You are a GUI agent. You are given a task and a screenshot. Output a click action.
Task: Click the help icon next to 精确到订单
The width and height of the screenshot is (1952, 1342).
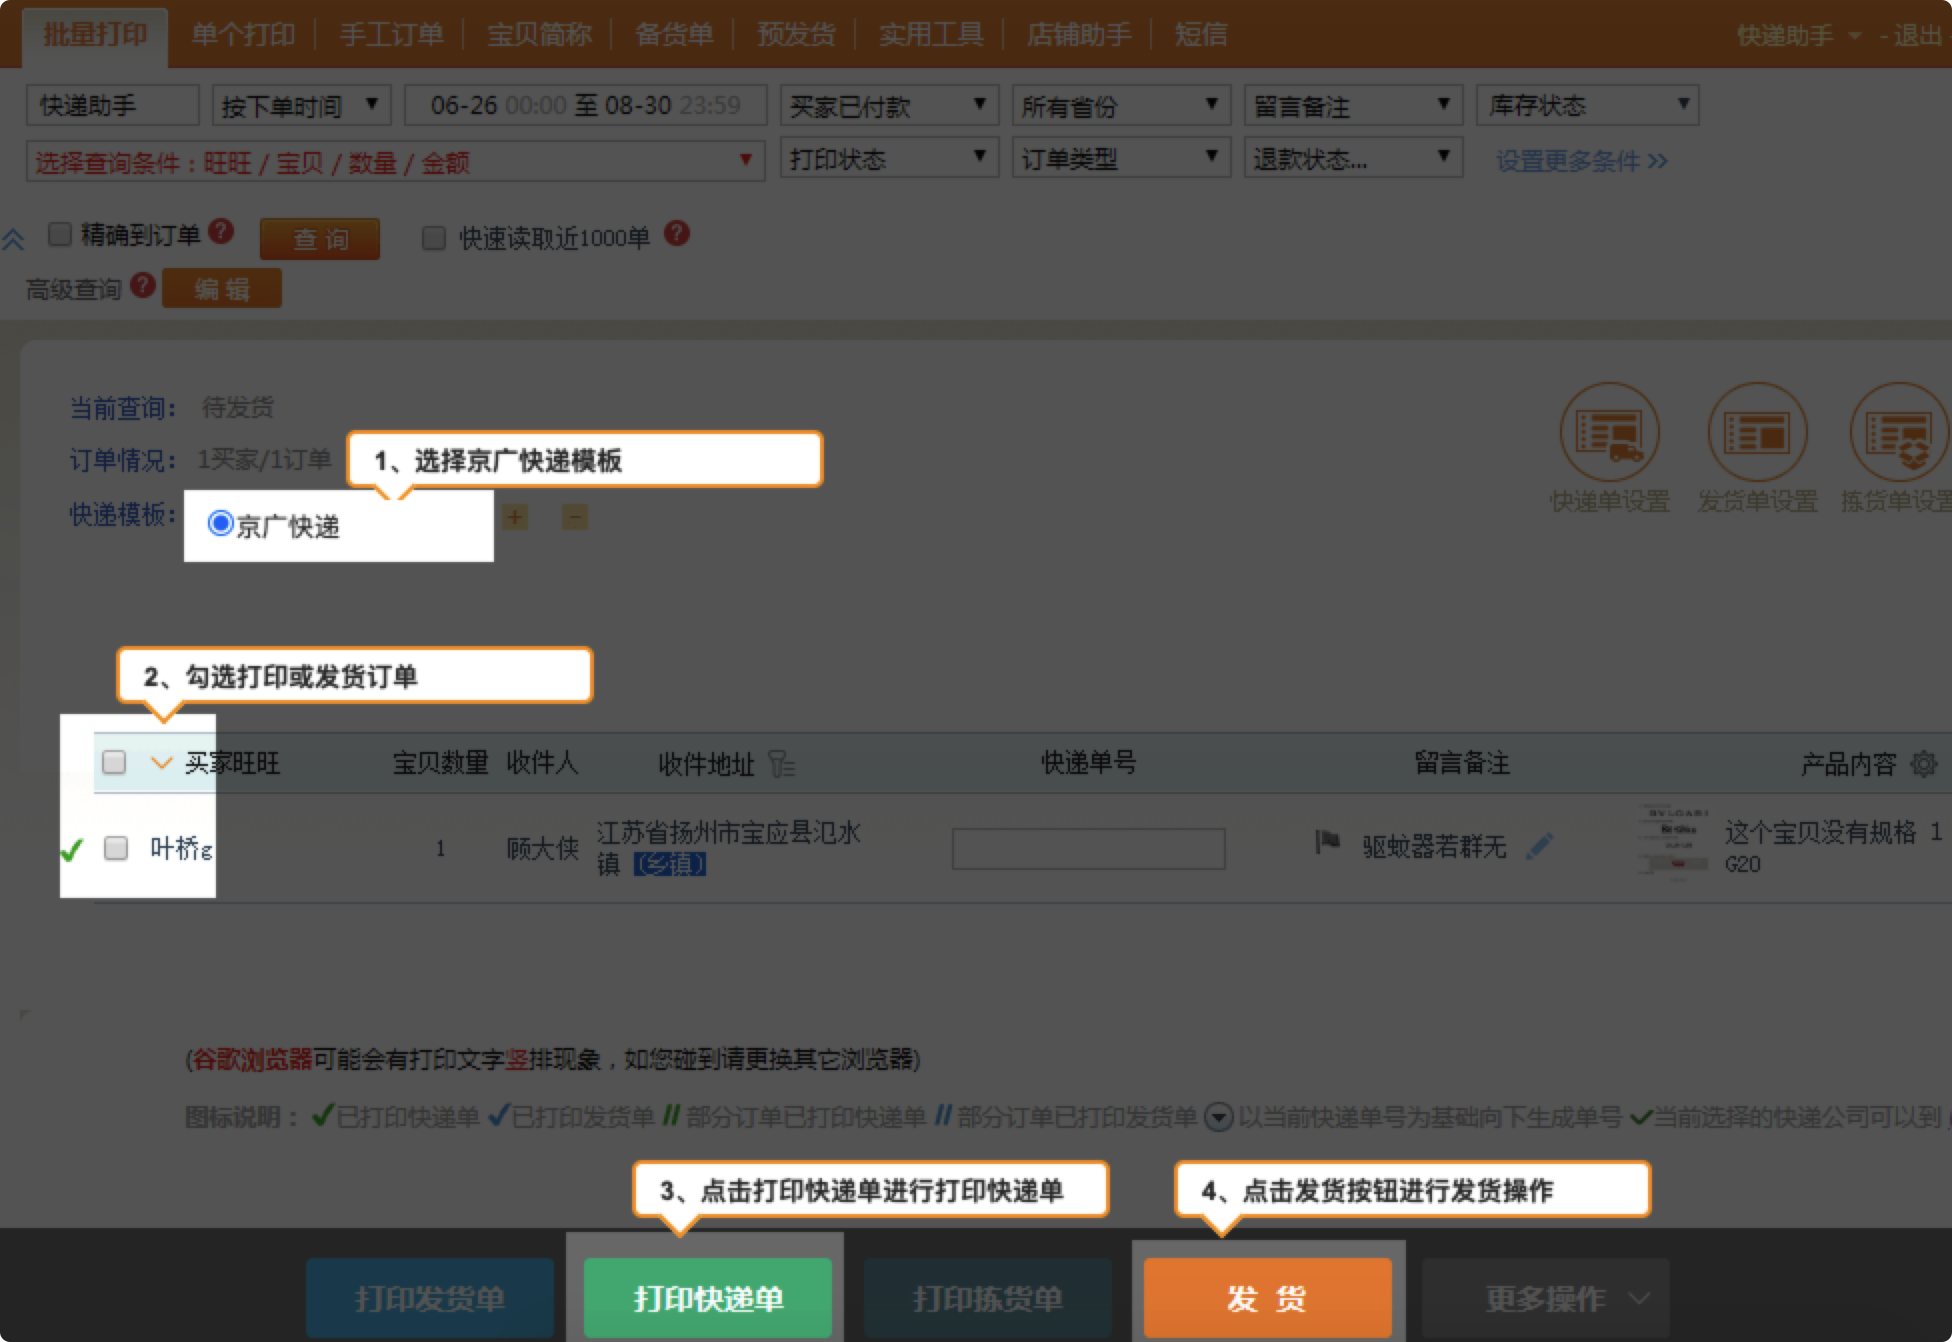pyautogui.click(x=221, y=232)
